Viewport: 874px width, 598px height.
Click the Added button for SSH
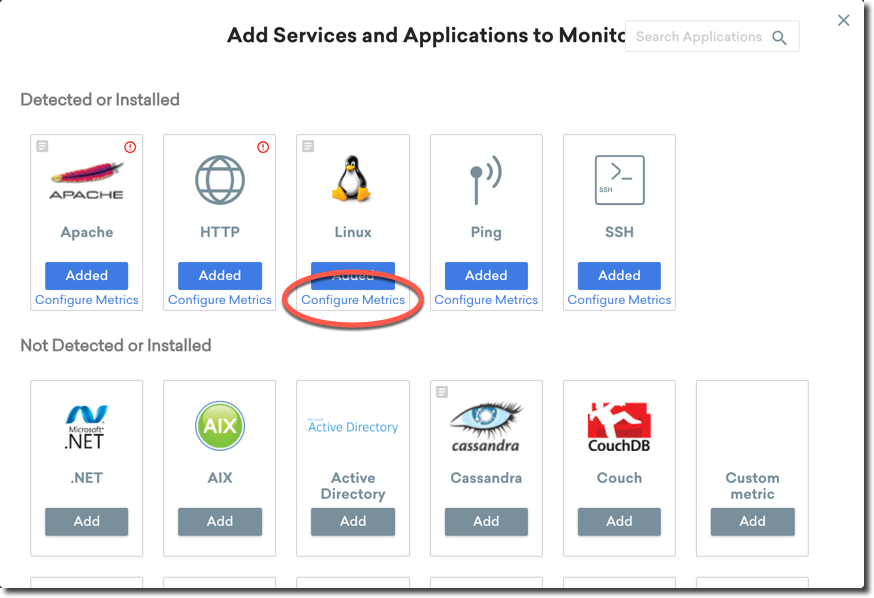click(619, 275)
